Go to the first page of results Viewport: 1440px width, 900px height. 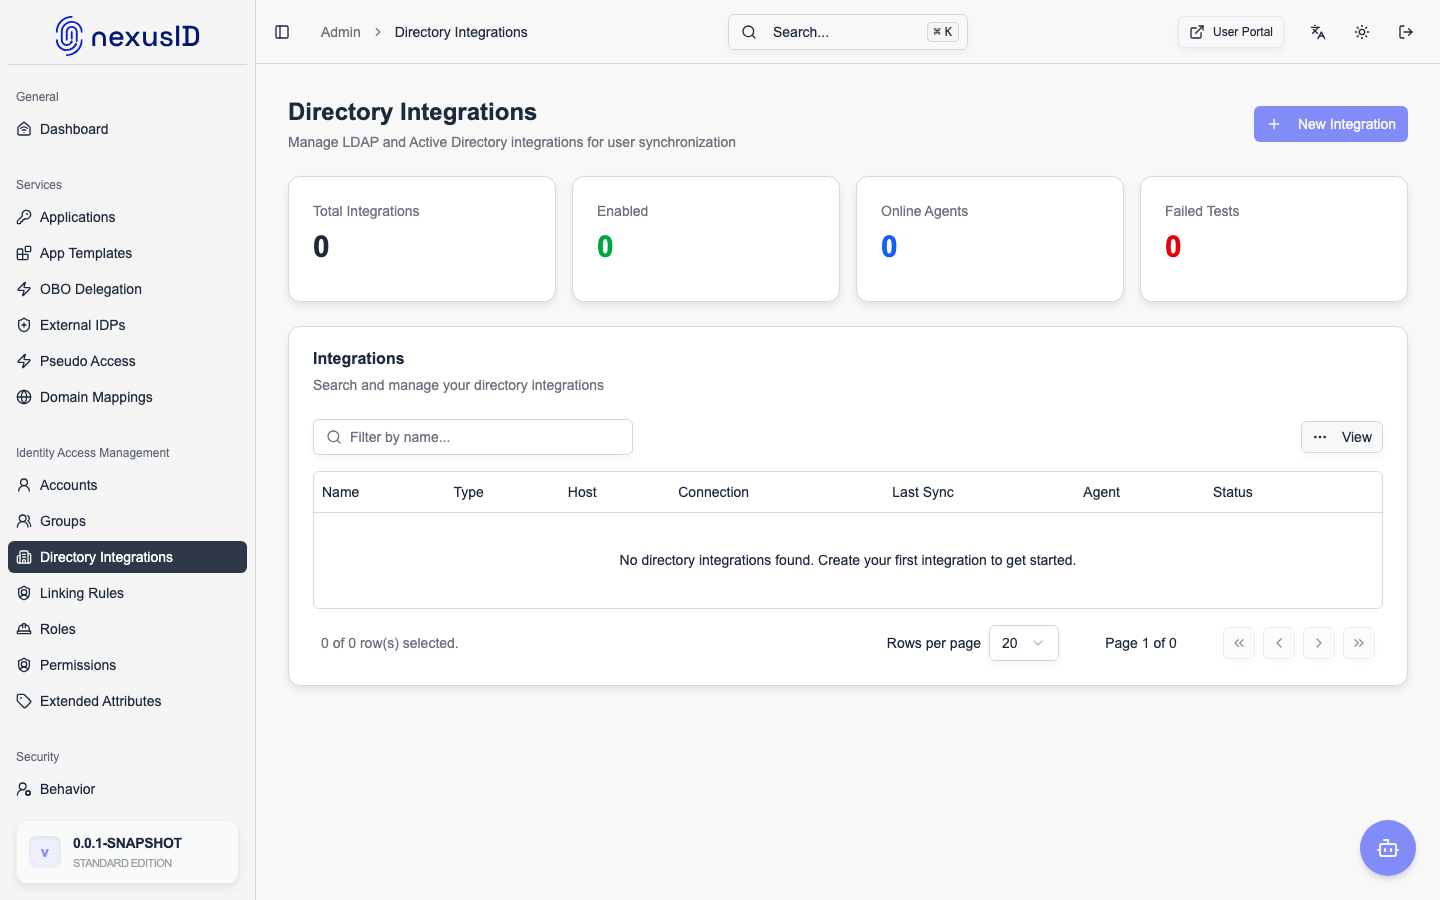tap(1239, 643)
